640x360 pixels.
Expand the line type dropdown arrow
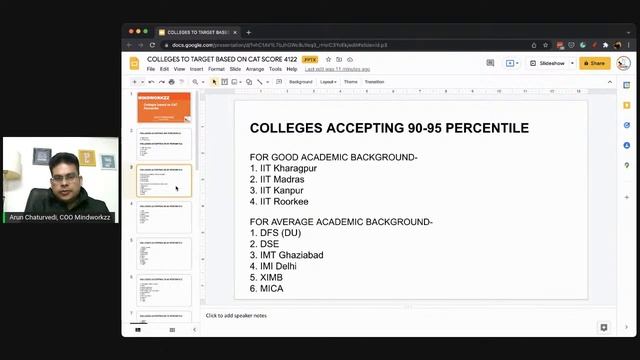pyautogui.click(x=267, y=82)
